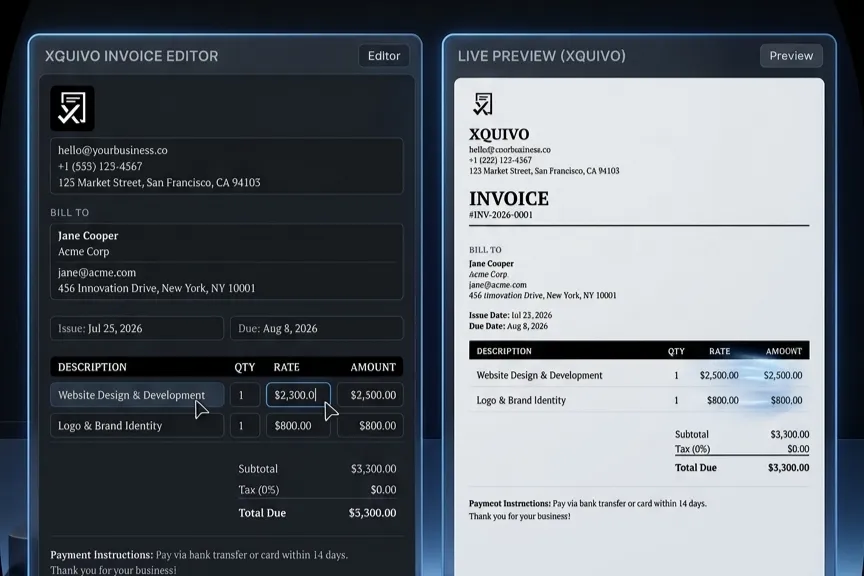Edit the quantity field for Logo & Brand Identity

point(245,426)
